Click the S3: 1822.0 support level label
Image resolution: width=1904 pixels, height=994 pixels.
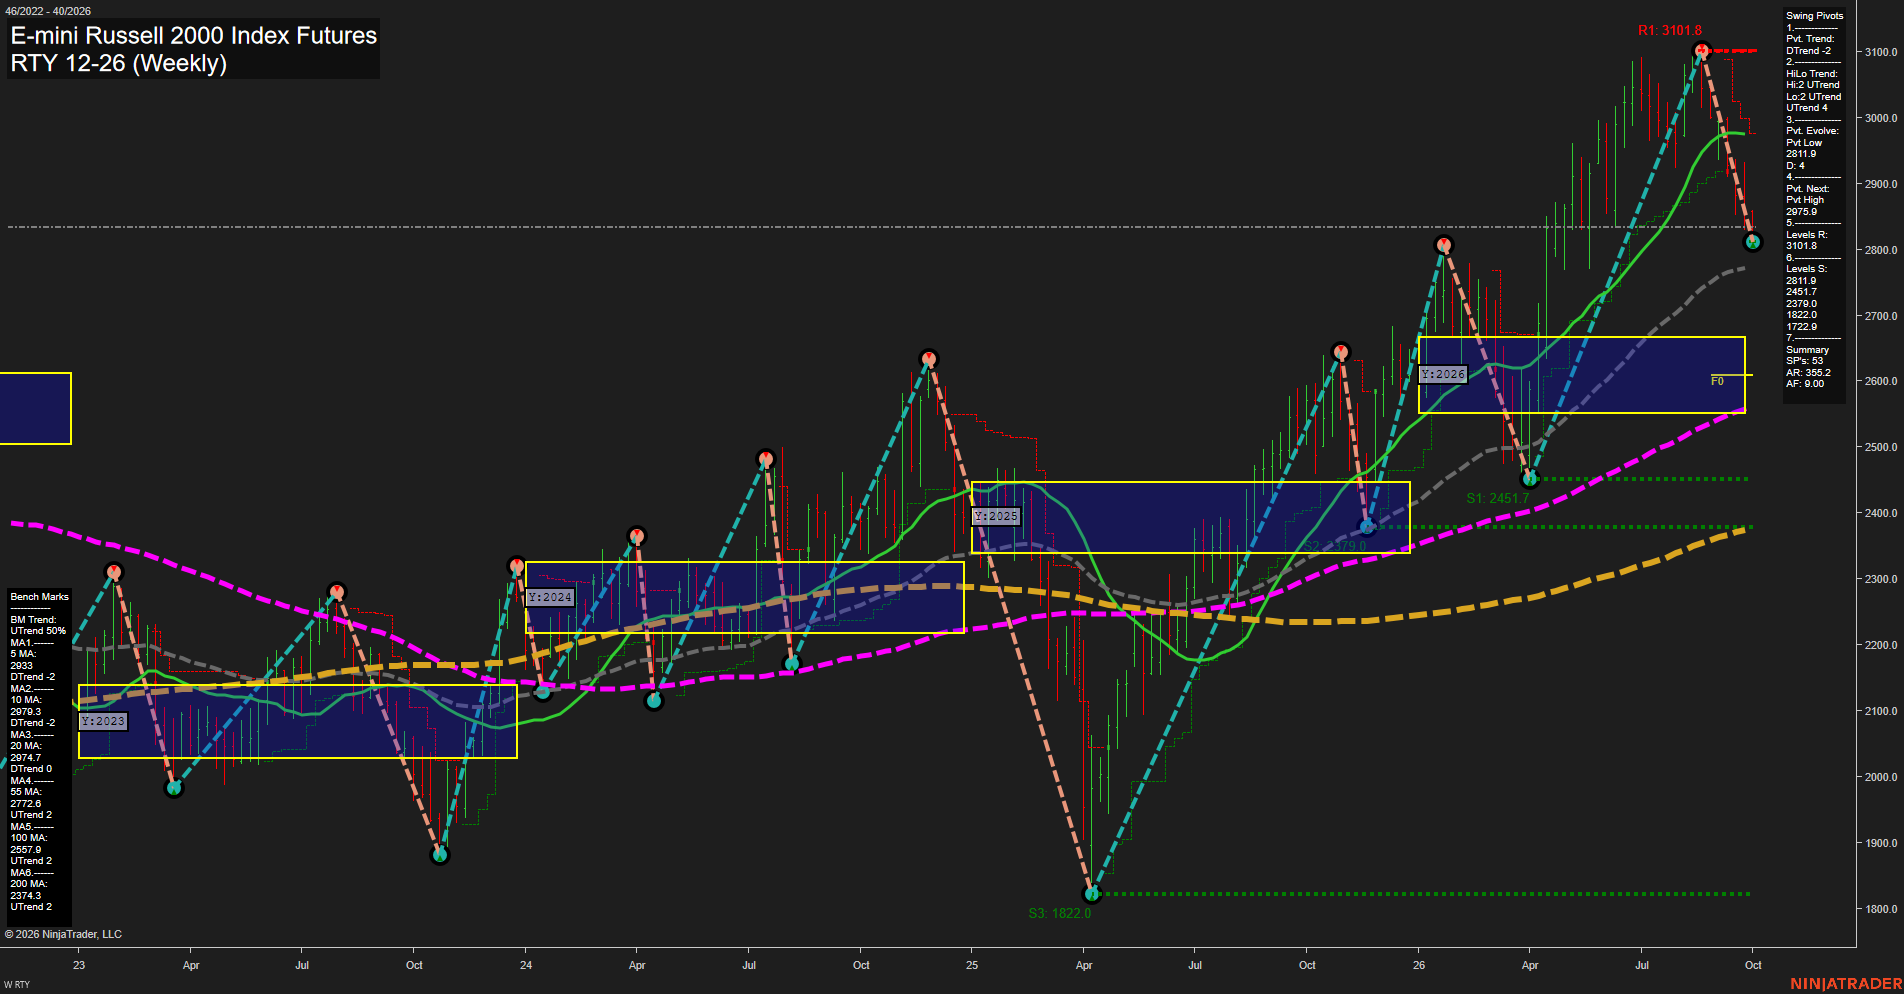(x=1060, y=913)
